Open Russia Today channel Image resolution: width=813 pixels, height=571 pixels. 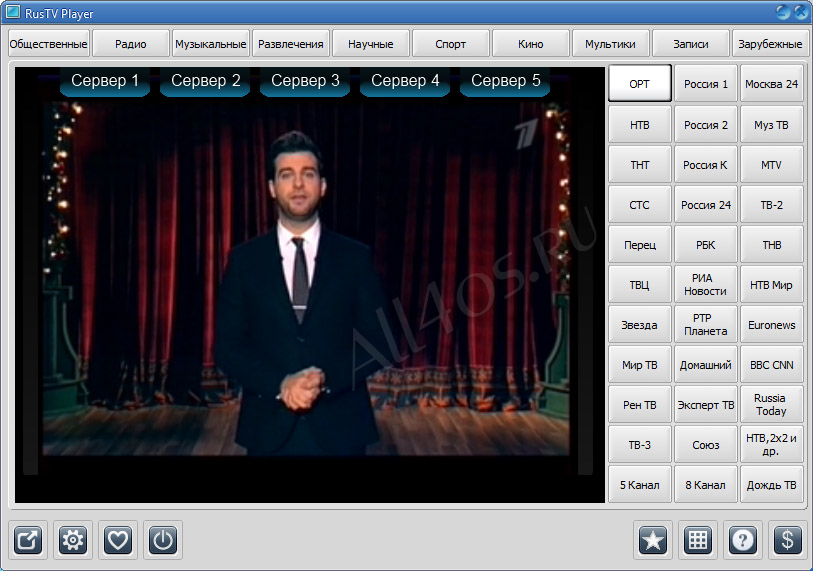[x=772, y=405]
